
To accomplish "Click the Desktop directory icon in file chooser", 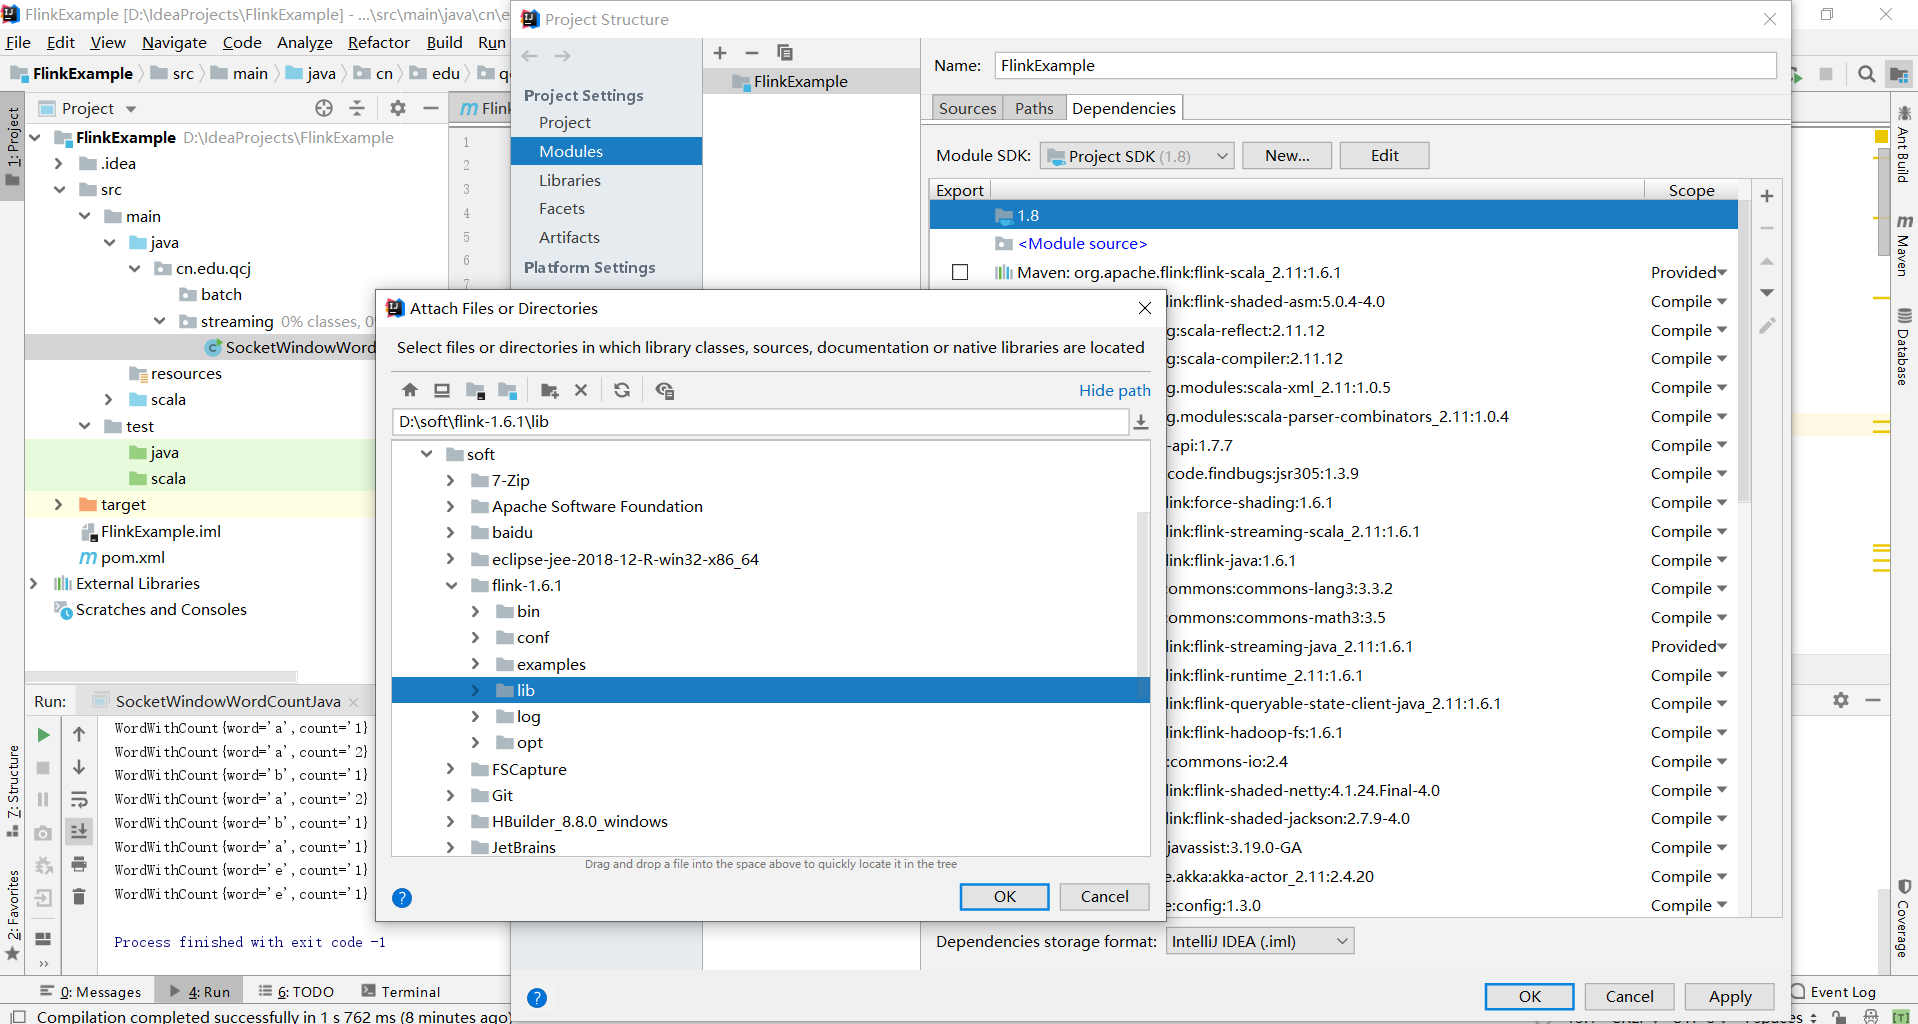I will 442,391.
